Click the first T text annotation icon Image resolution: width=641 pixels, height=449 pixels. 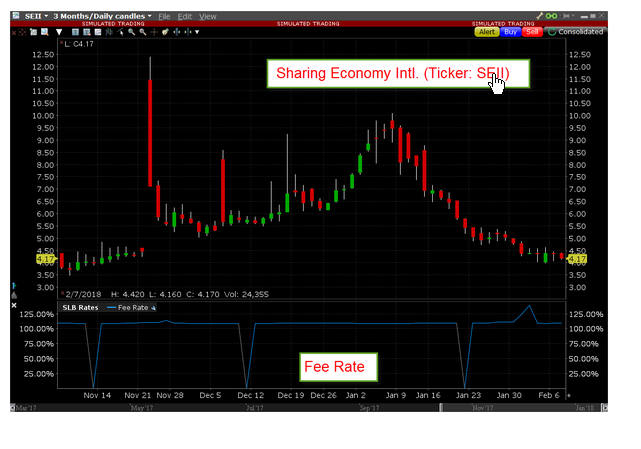75,32
